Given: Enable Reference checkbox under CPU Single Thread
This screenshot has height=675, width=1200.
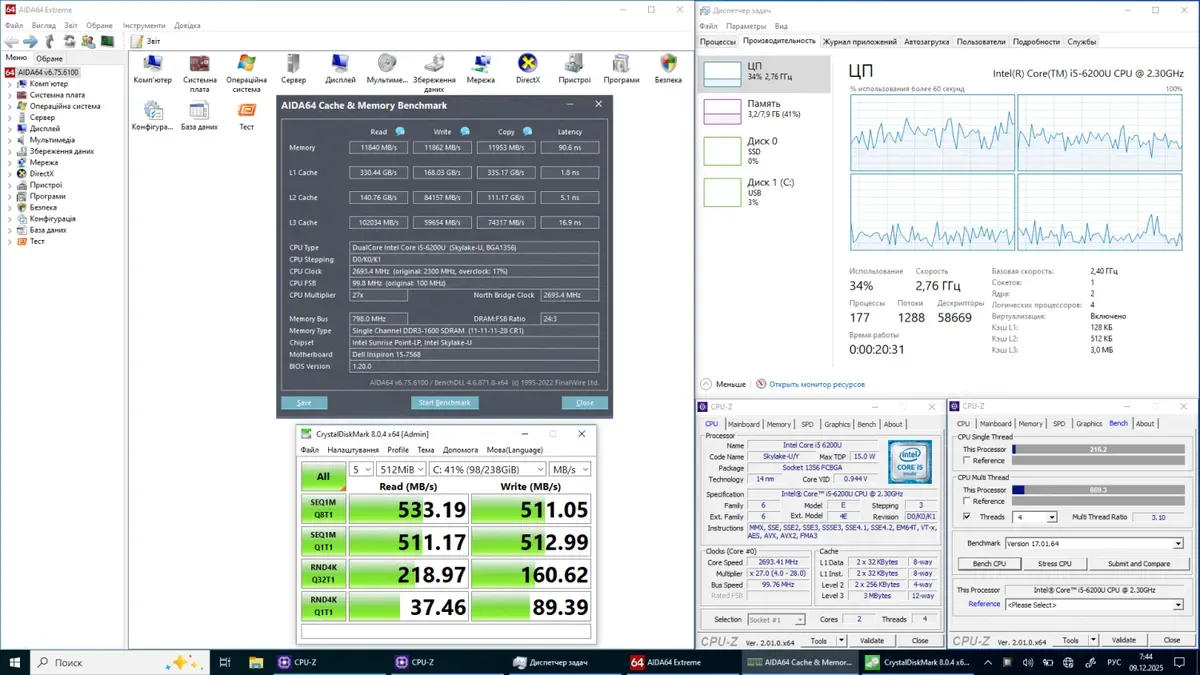Looking at the screenshot, I should pyautogui.click(x=967, y=461).
